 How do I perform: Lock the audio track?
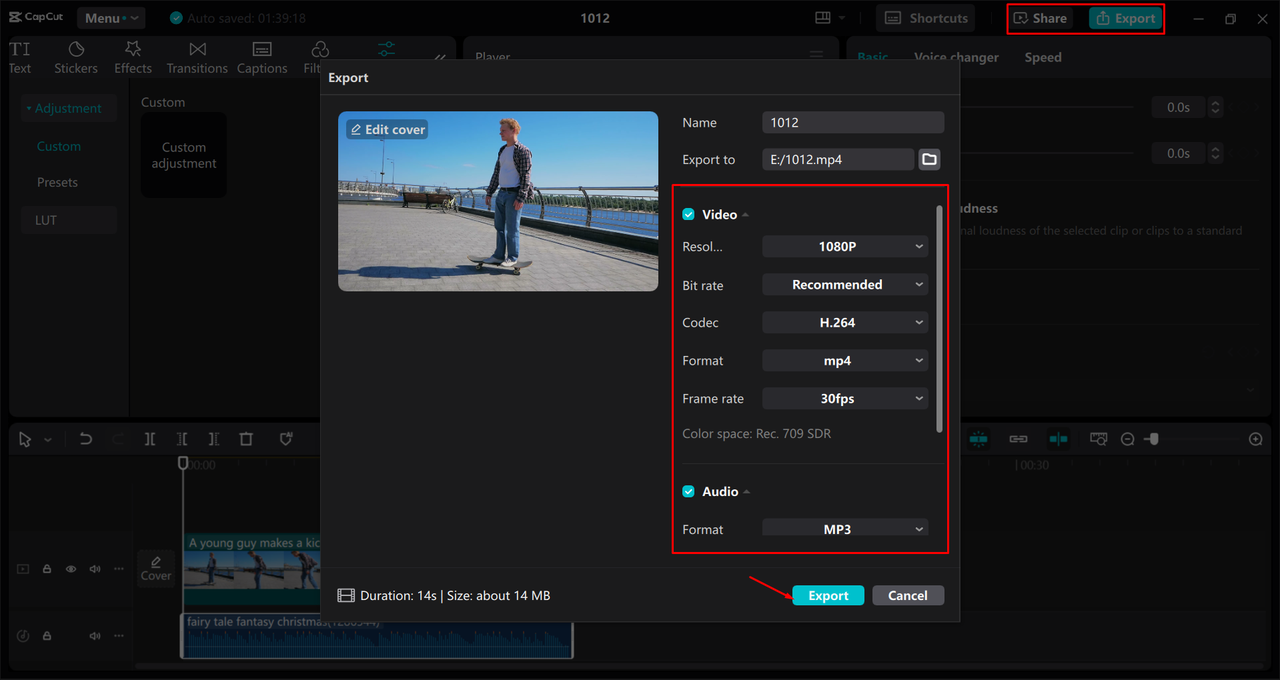coord(47,636)
